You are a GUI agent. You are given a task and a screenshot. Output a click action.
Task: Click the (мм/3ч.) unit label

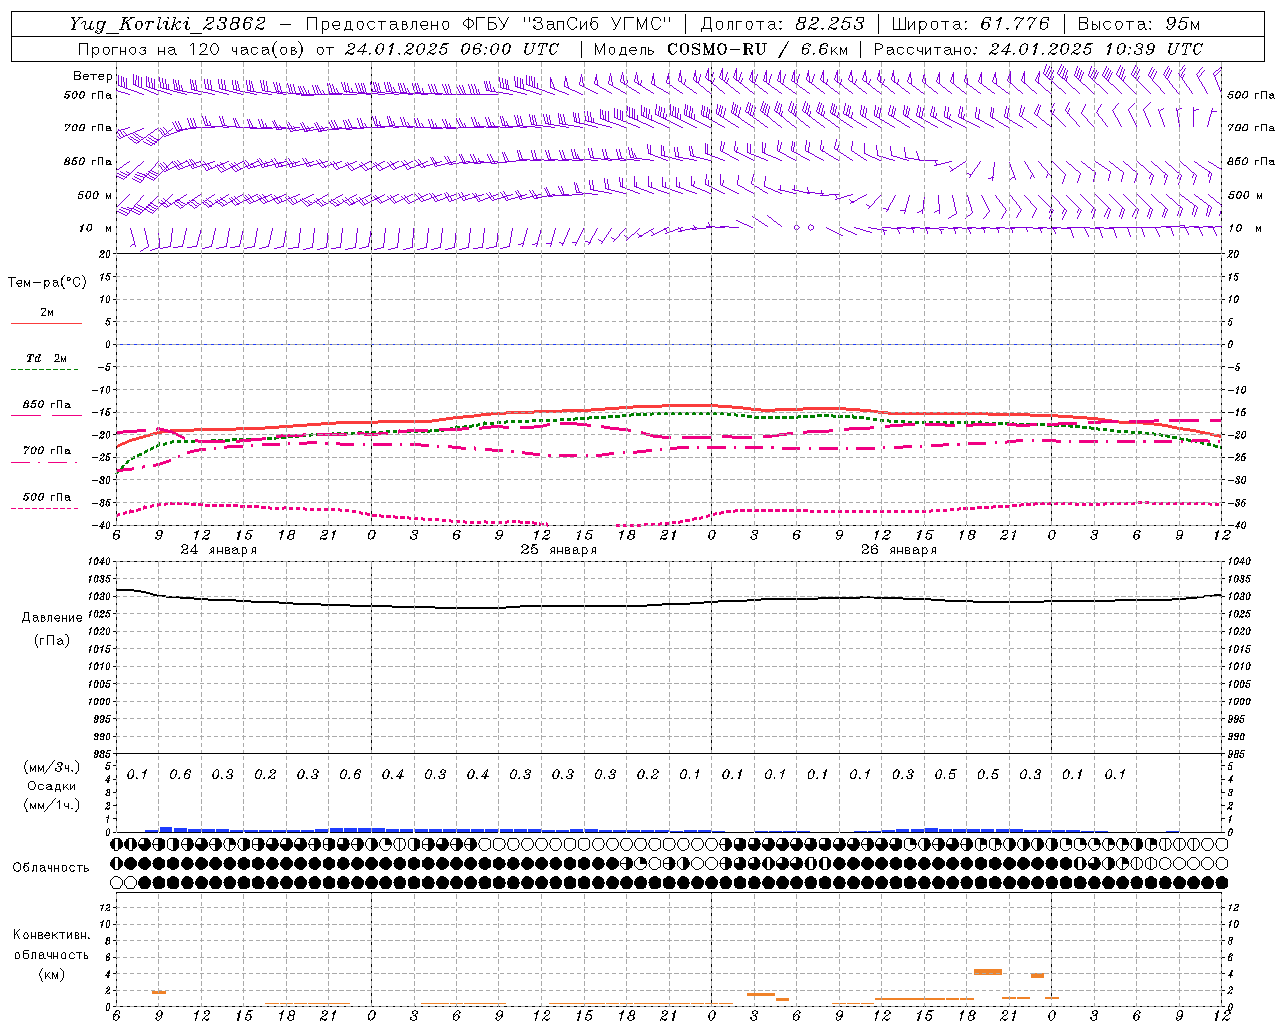[53, 767]
